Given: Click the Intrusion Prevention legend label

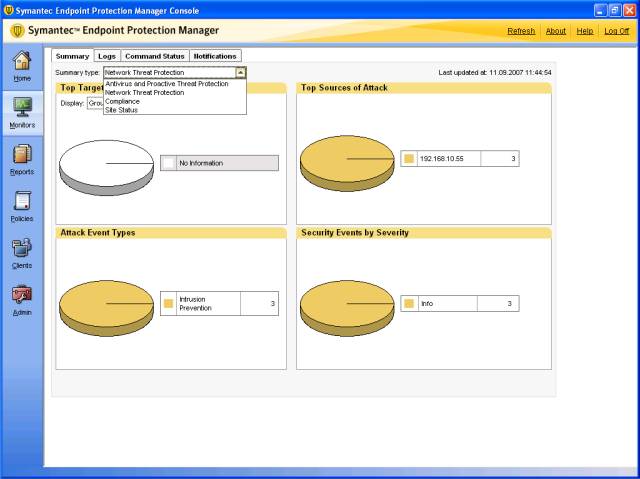Looking at the screenshot, I should 196,304.
